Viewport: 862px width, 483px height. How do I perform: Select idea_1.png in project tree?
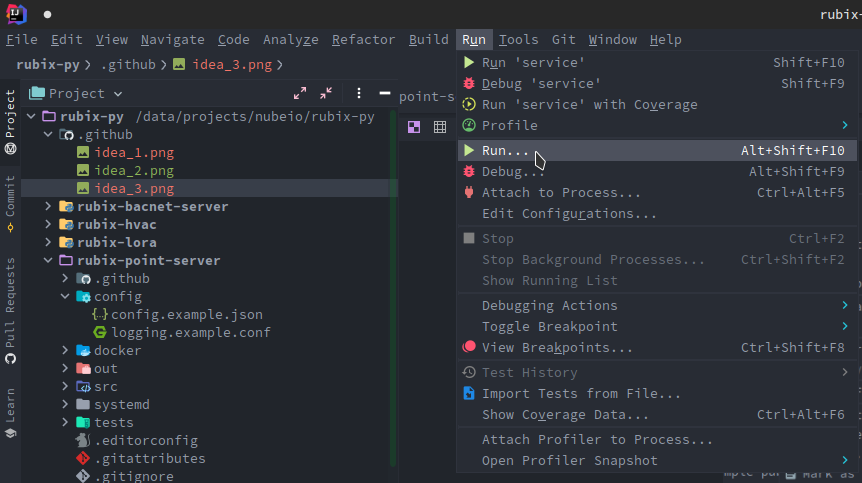tap(134, 152)
